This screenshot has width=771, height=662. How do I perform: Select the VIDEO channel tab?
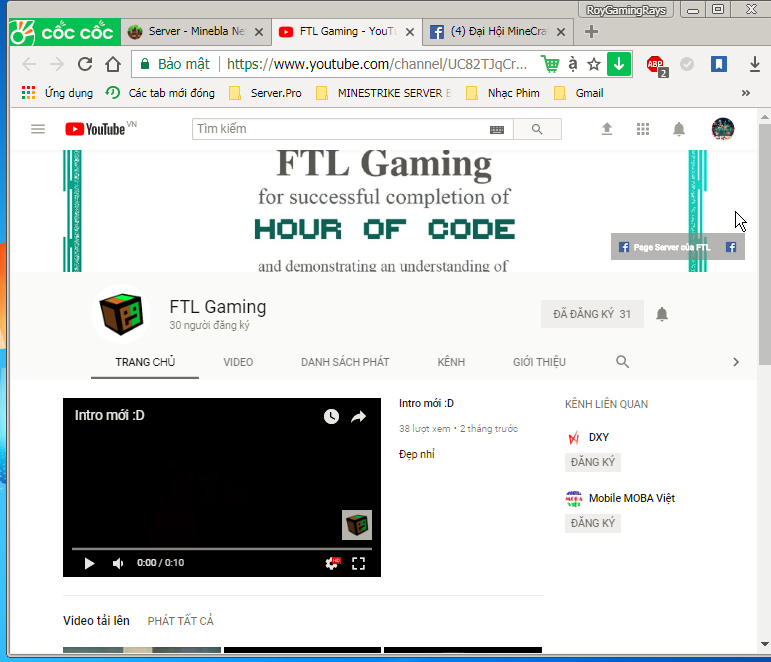(x=238, y=362)
